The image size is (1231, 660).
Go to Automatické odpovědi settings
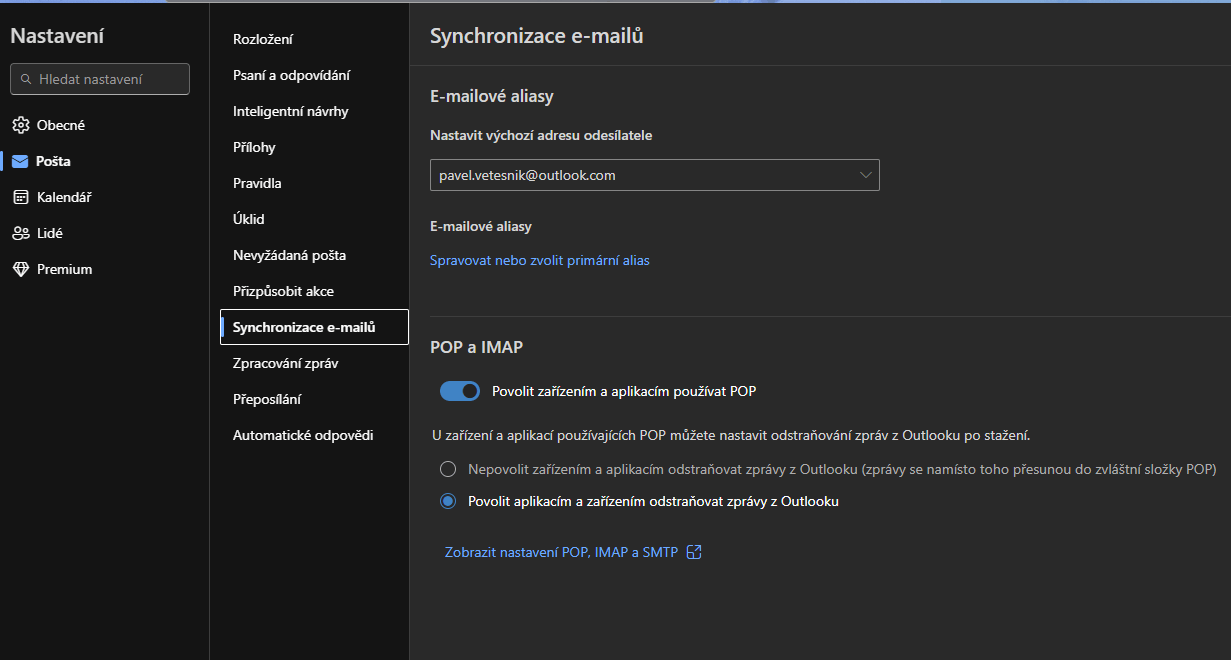pyautogui.click(x=303, y=435)
